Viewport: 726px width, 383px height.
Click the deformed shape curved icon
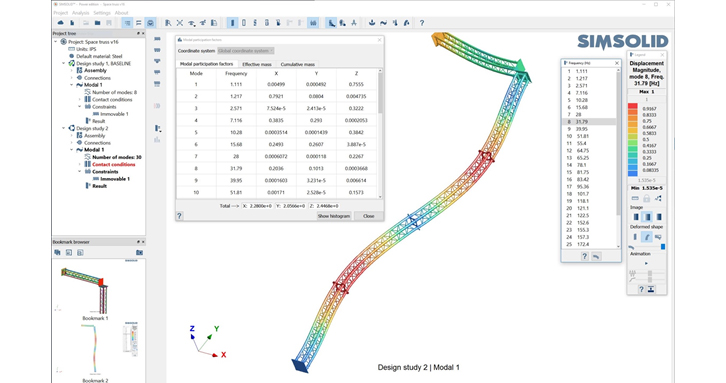(x=647, y=237)
